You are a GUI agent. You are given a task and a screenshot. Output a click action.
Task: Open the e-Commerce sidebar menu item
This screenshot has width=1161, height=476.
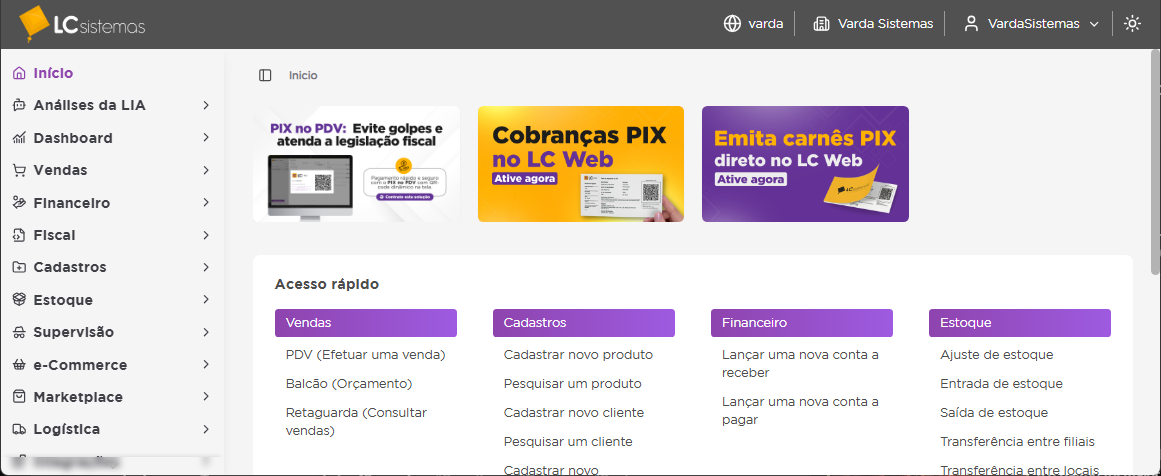point(112,365)
